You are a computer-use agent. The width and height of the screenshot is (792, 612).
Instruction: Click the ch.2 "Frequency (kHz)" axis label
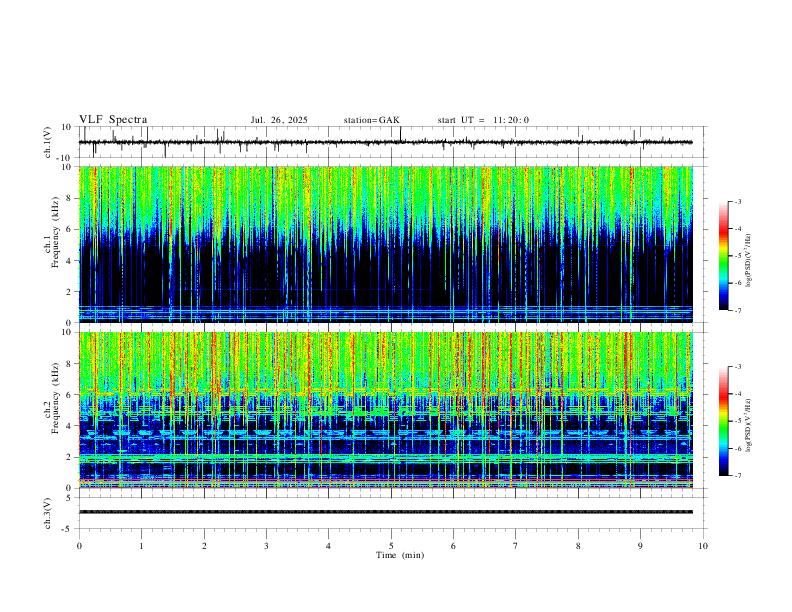click(x=56, y=398)
